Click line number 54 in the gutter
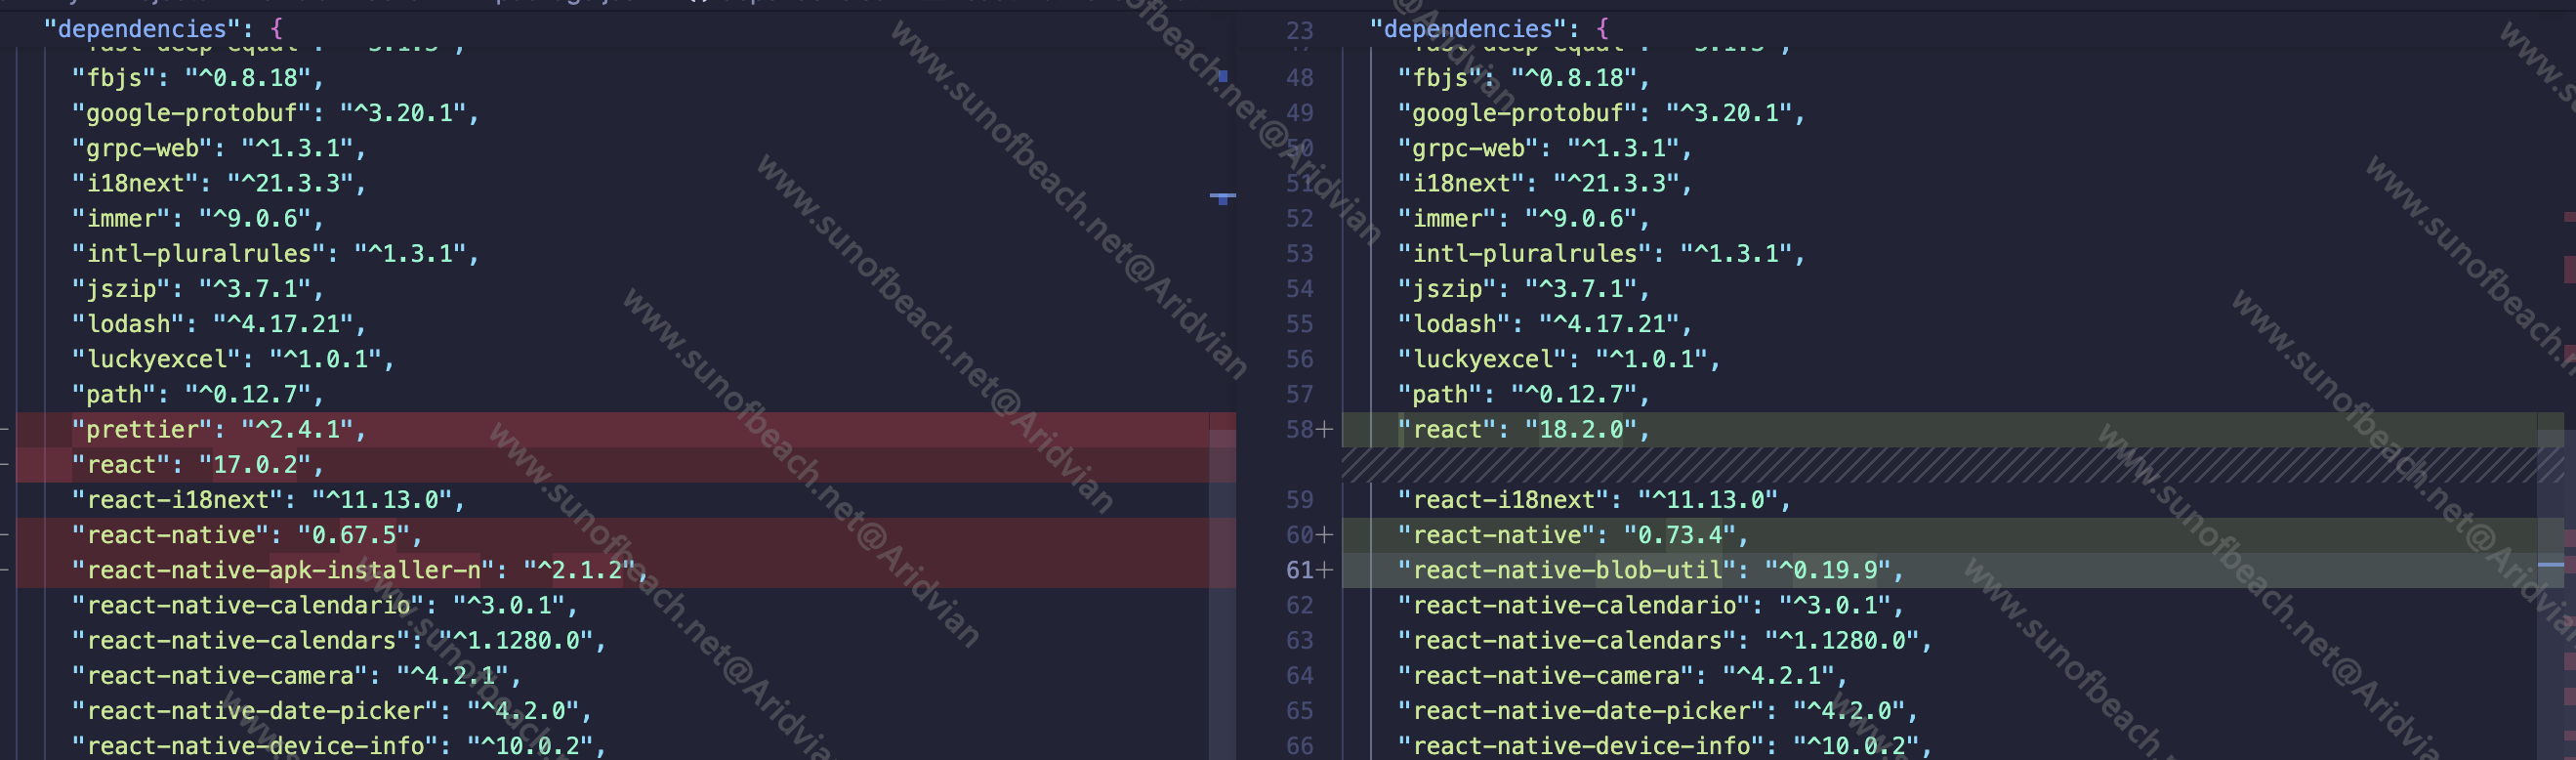2576x760 pixels. [x=1299, y=289]
